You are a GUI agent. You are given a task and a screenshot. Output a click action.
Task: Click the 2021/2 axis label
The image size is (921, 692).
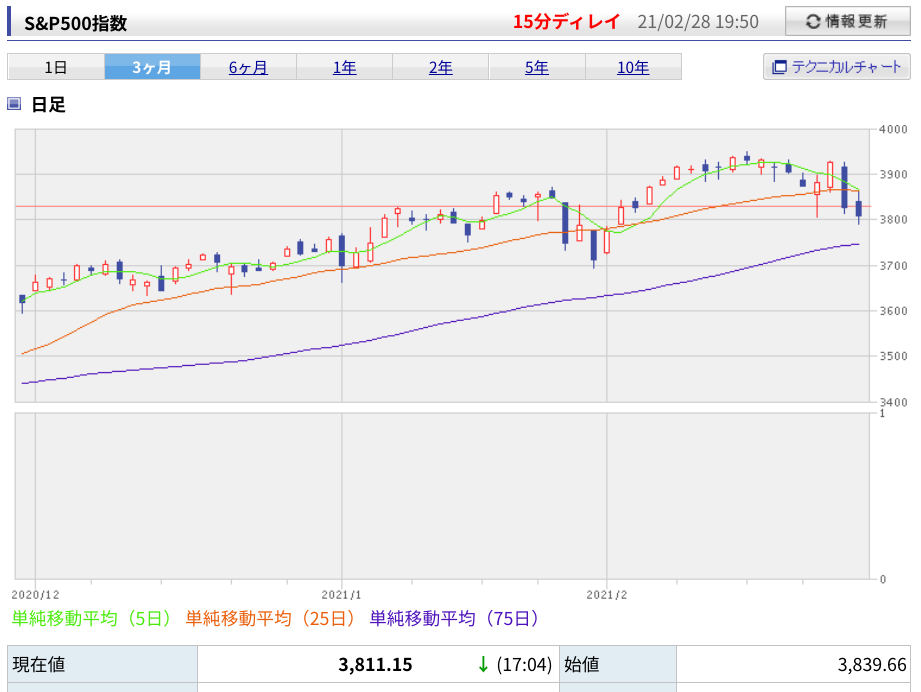click(x=607, y=594)
